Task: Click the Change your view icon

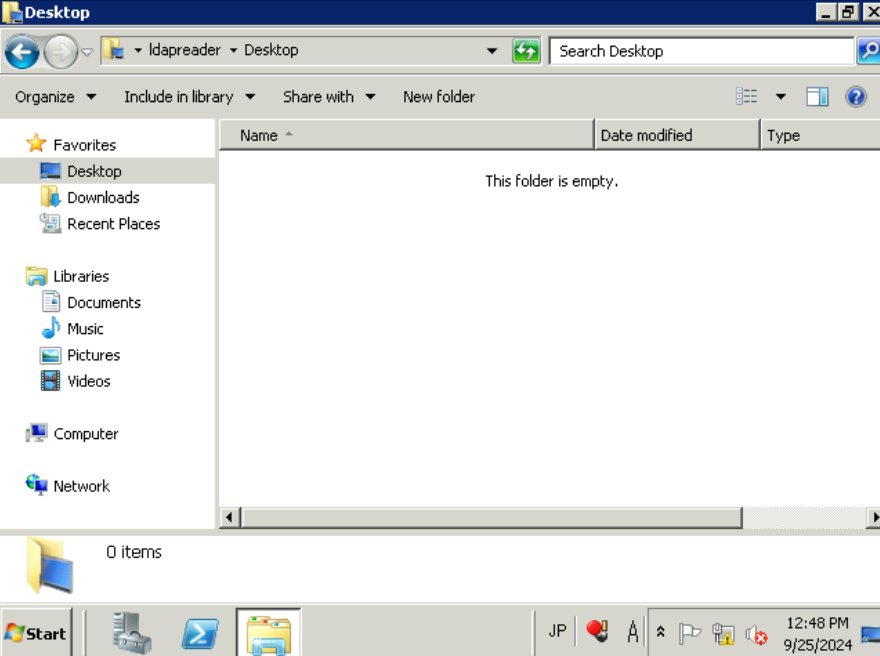Action: (746, 97)
